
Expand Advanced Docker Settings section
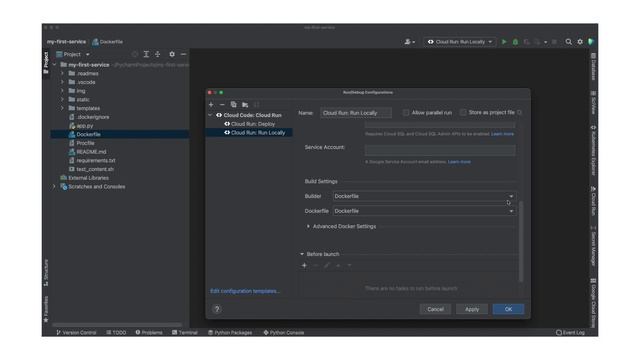click(x=308, y=227)
